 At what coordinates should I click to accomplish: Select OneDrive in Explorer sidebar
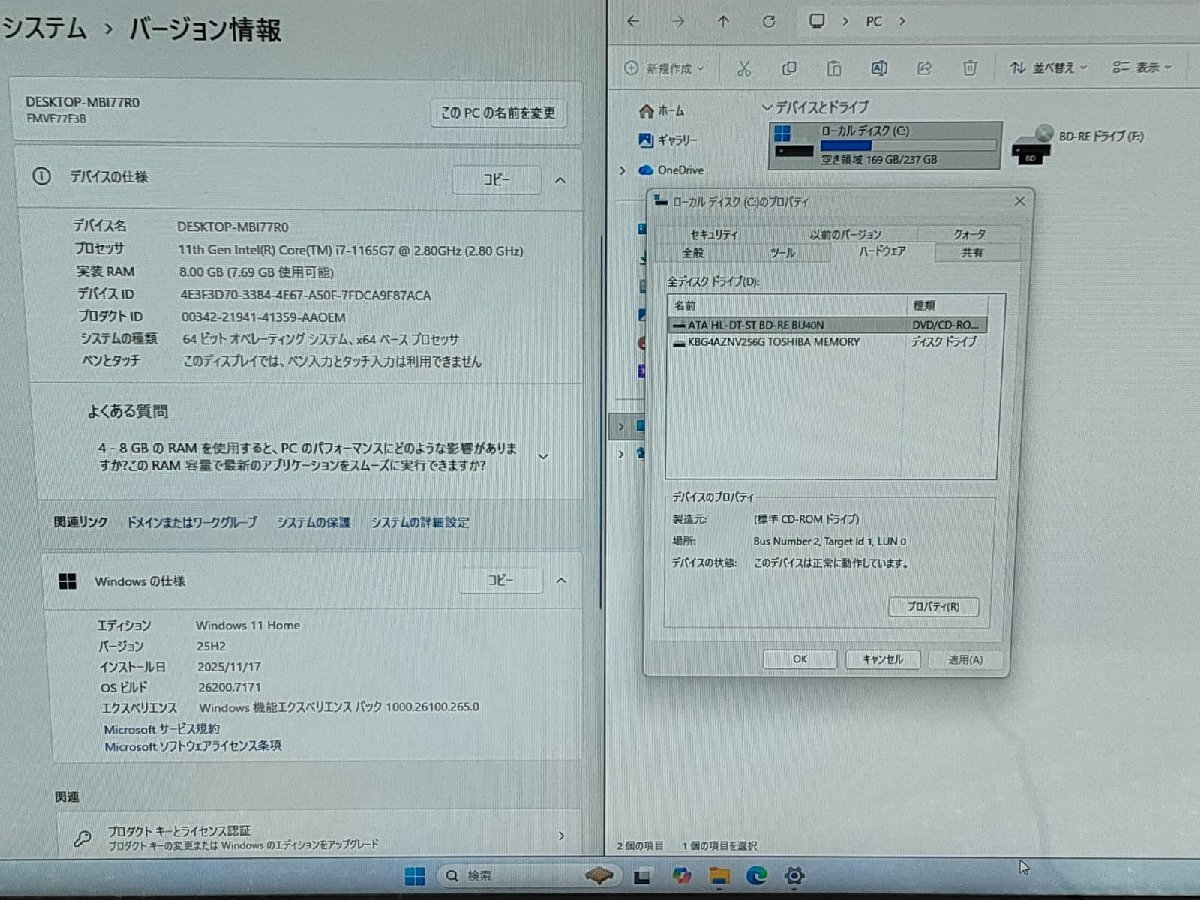(670, 170)
